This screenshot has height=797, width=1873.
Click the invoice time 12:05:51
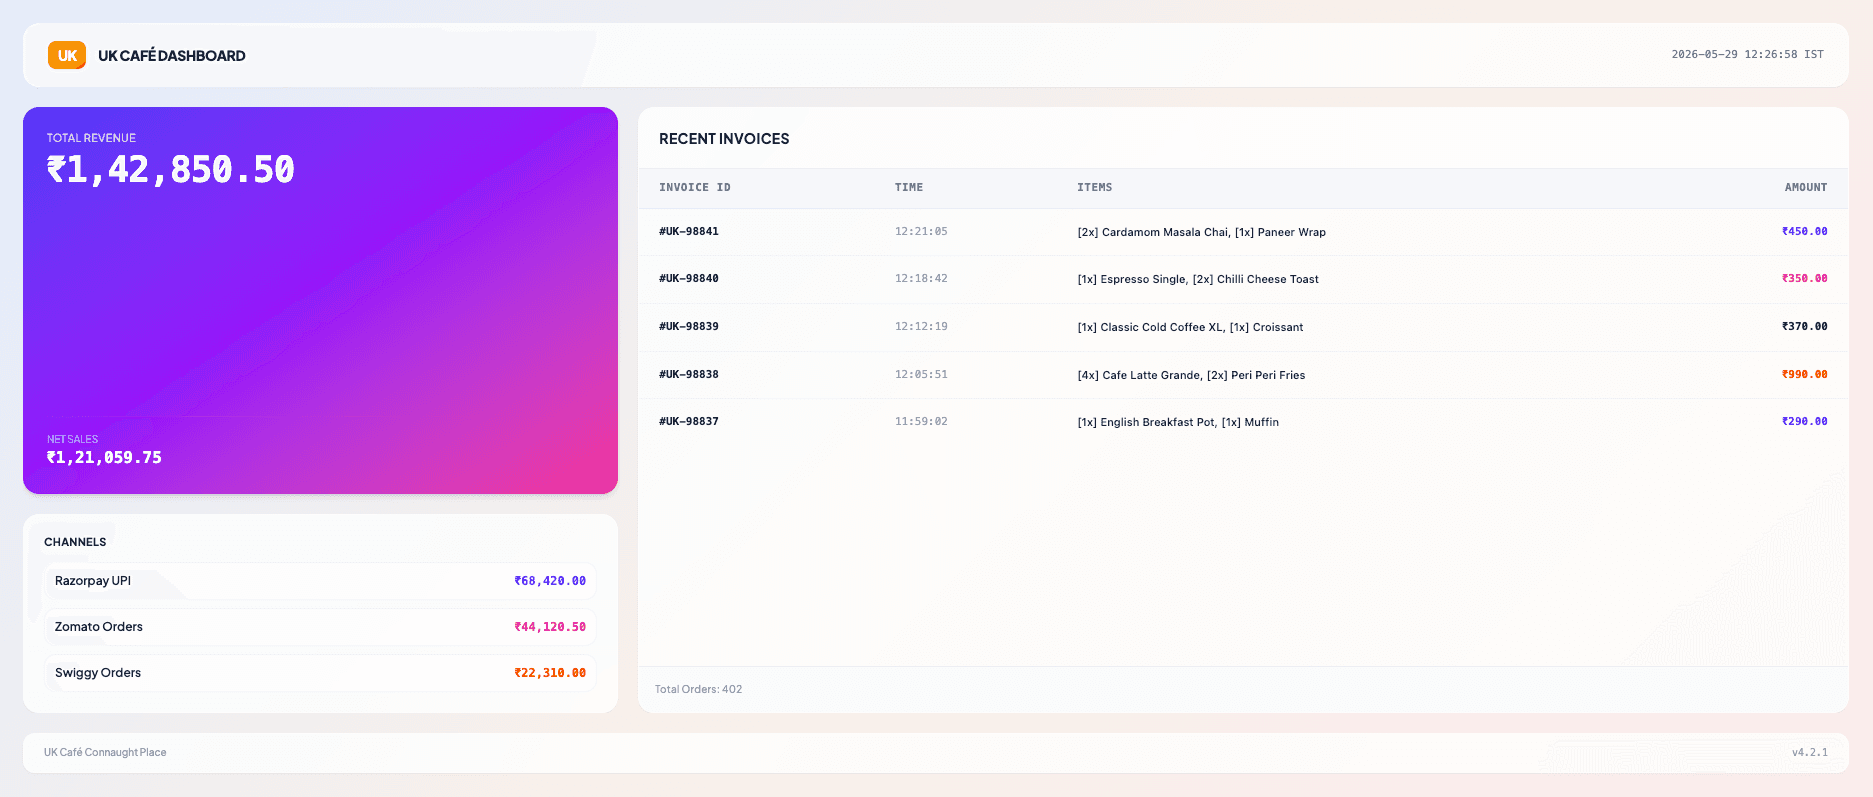click(921, 374)
